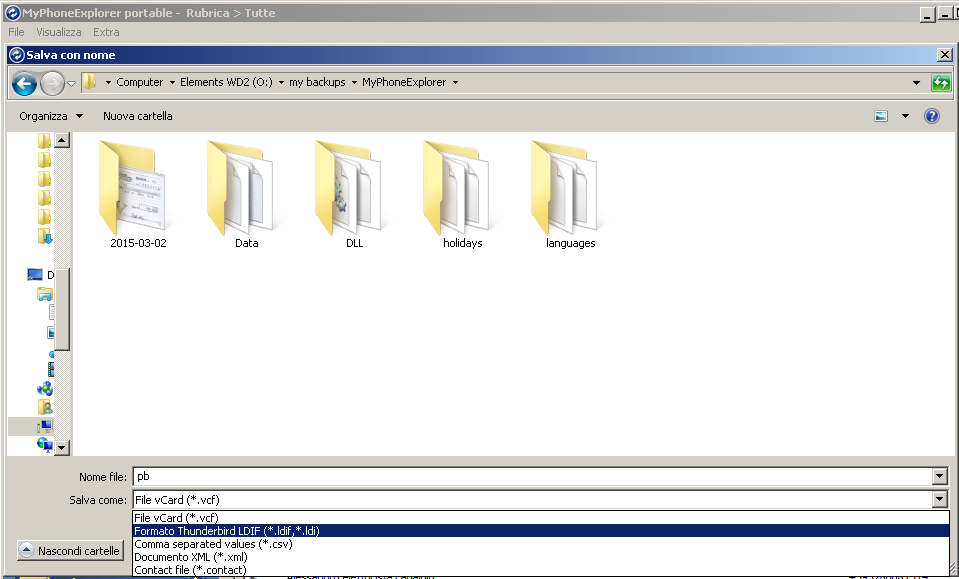Select Contact file (*.contact) option
959x579 pixels.
coord(190,570)
